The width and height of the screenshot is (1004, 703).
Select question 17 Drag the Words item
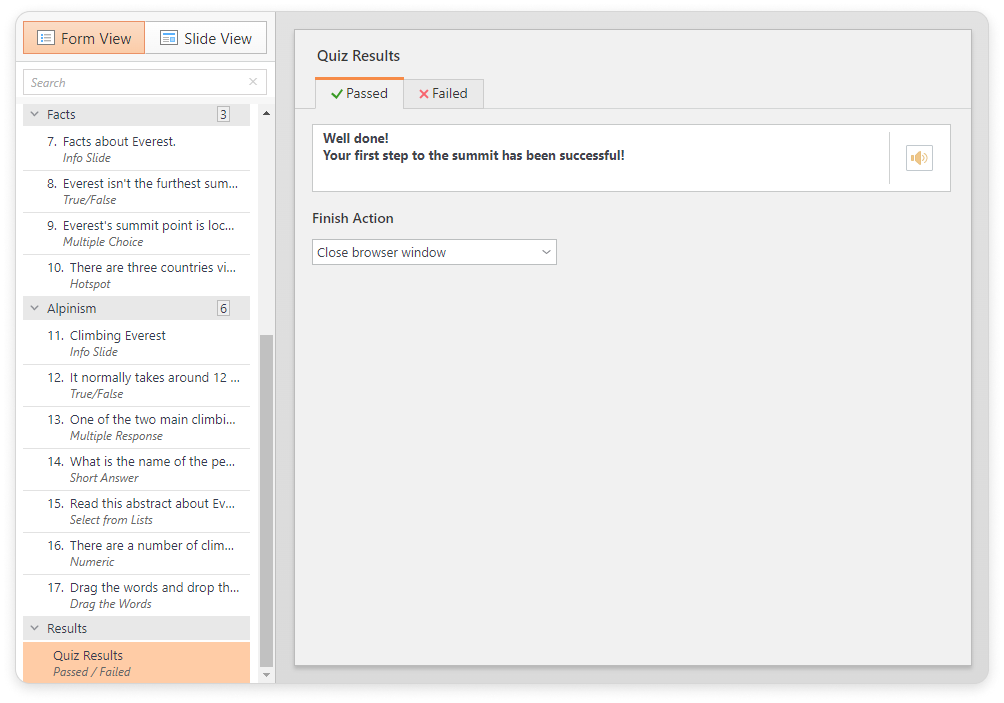pos(136,595)
